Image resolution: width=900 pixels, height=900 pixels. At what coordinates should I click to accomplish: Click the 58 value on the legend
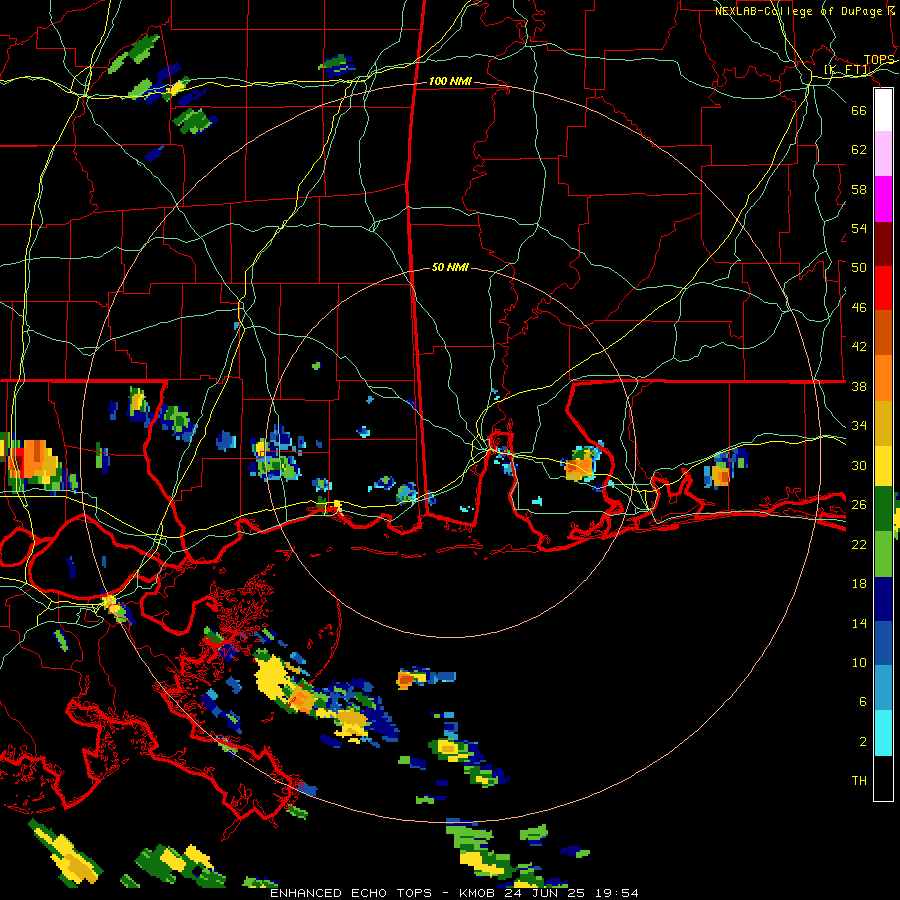point(859,189)
